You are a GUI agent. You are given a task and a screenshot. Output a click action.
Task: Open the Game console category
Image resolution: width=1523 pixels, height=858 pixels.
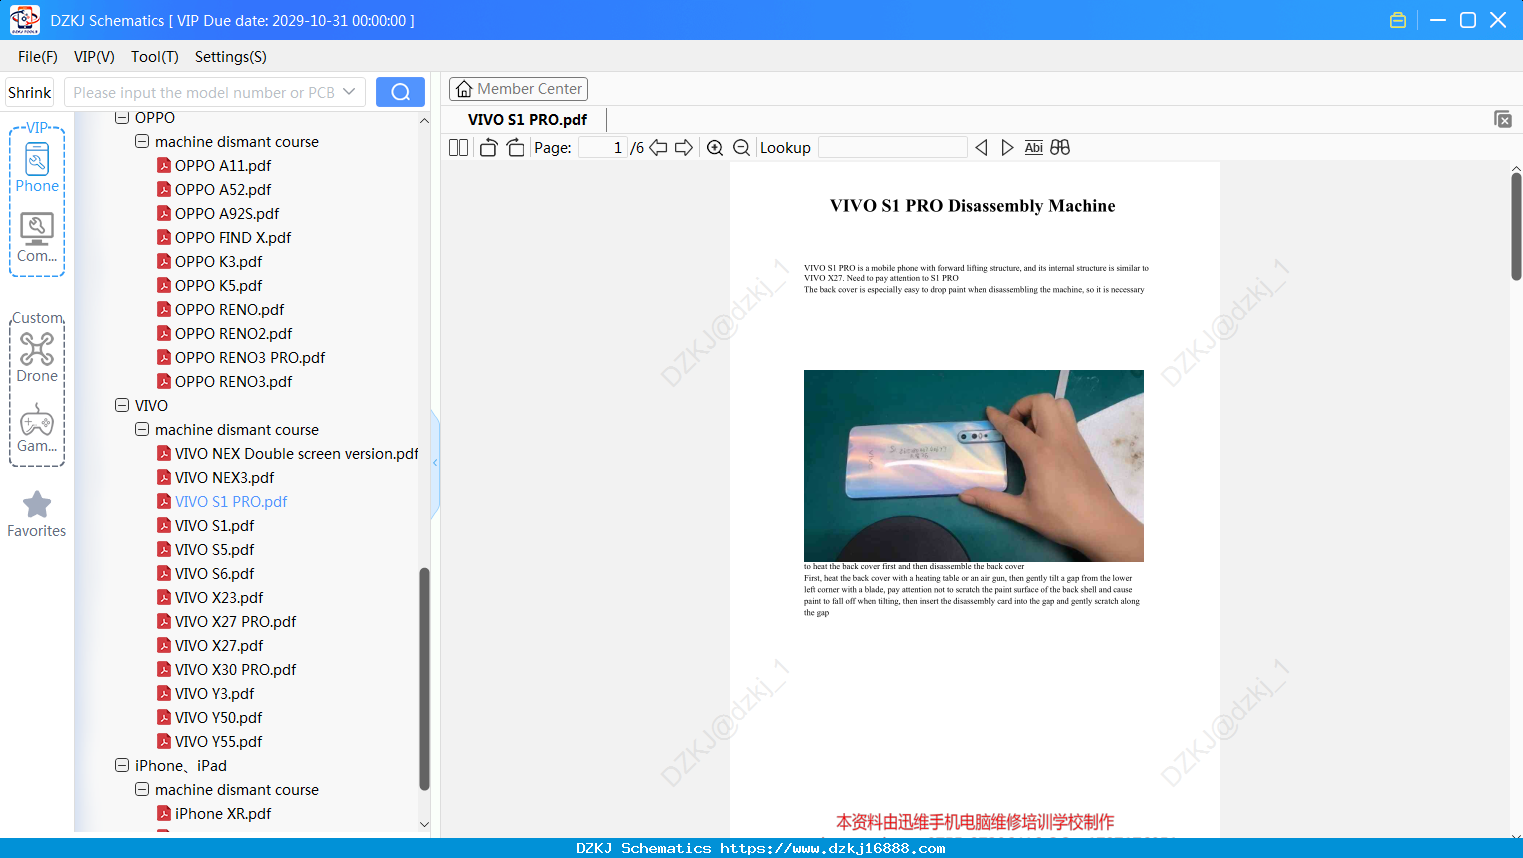click(x=37, y=428)
